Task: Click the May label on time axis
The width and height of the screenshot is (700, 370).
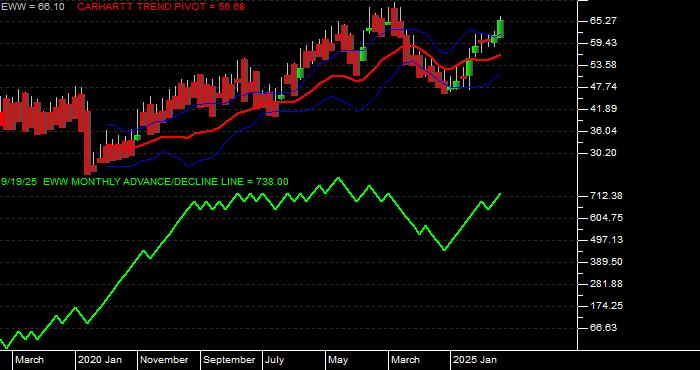Action: point(338,360)
